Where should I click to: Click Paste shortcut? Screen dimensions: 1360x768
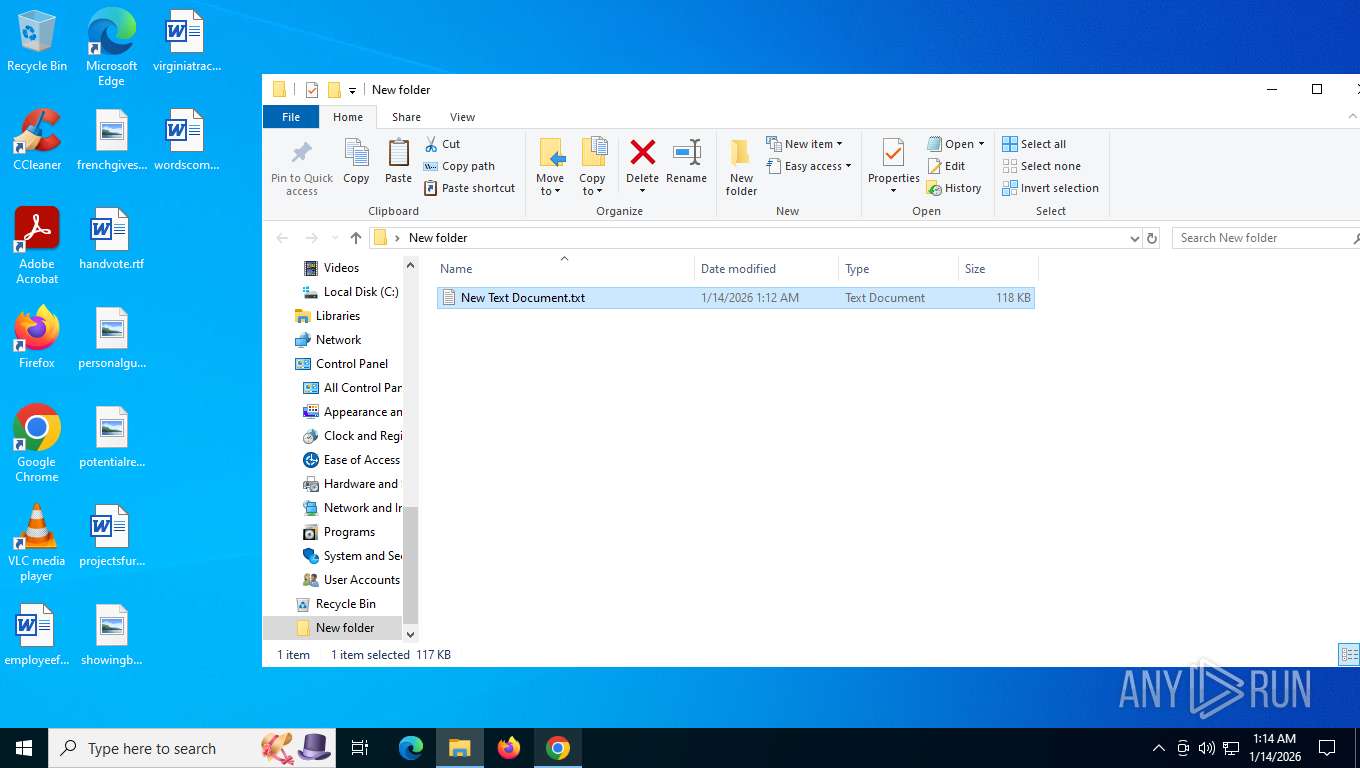pos(469,188)
